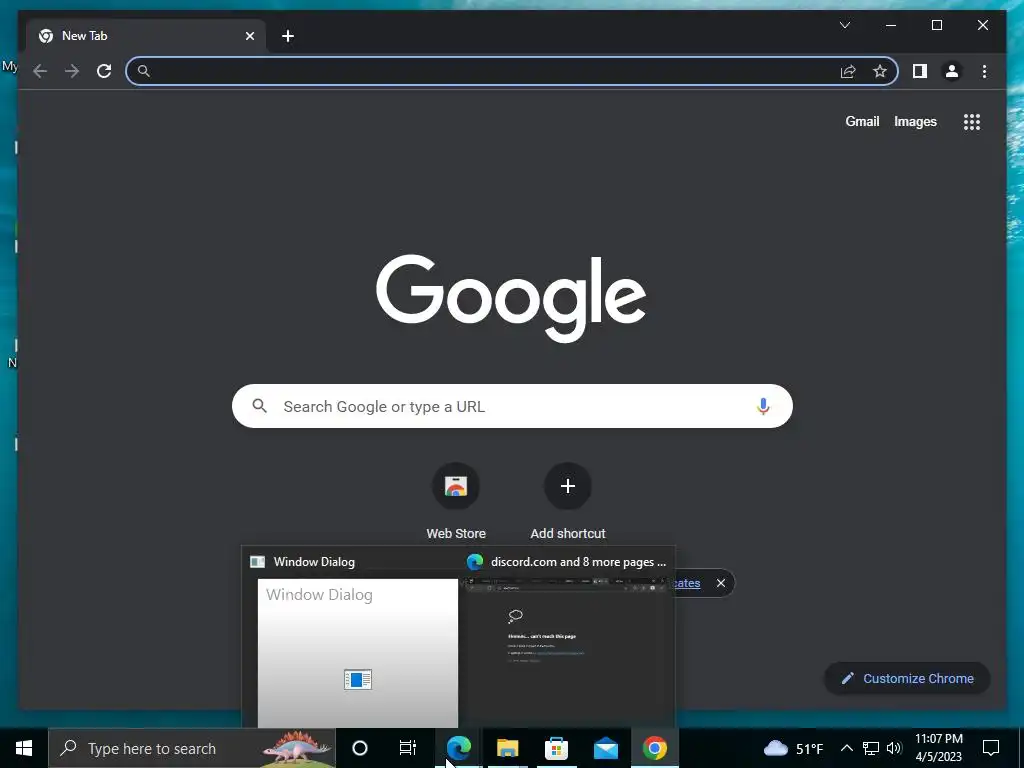Open the weather 51°F widget
The image size is (1024, 768).
793,748
